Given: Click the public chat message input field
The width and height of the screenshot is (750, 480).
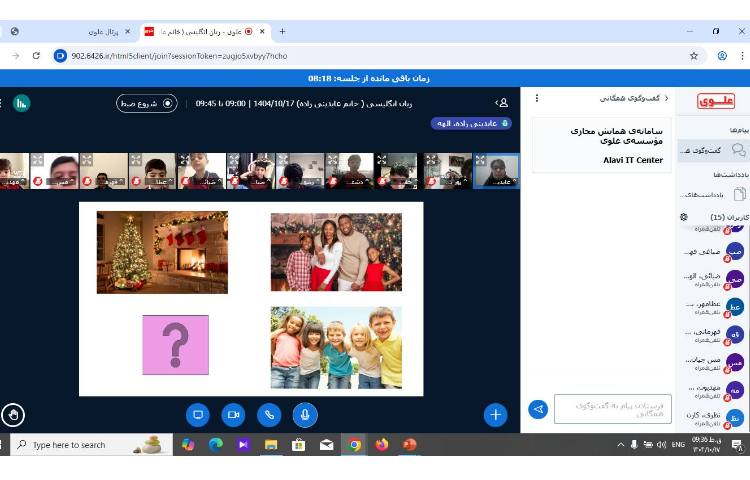Looking at the screenshot, I should (x=612, y=409).
